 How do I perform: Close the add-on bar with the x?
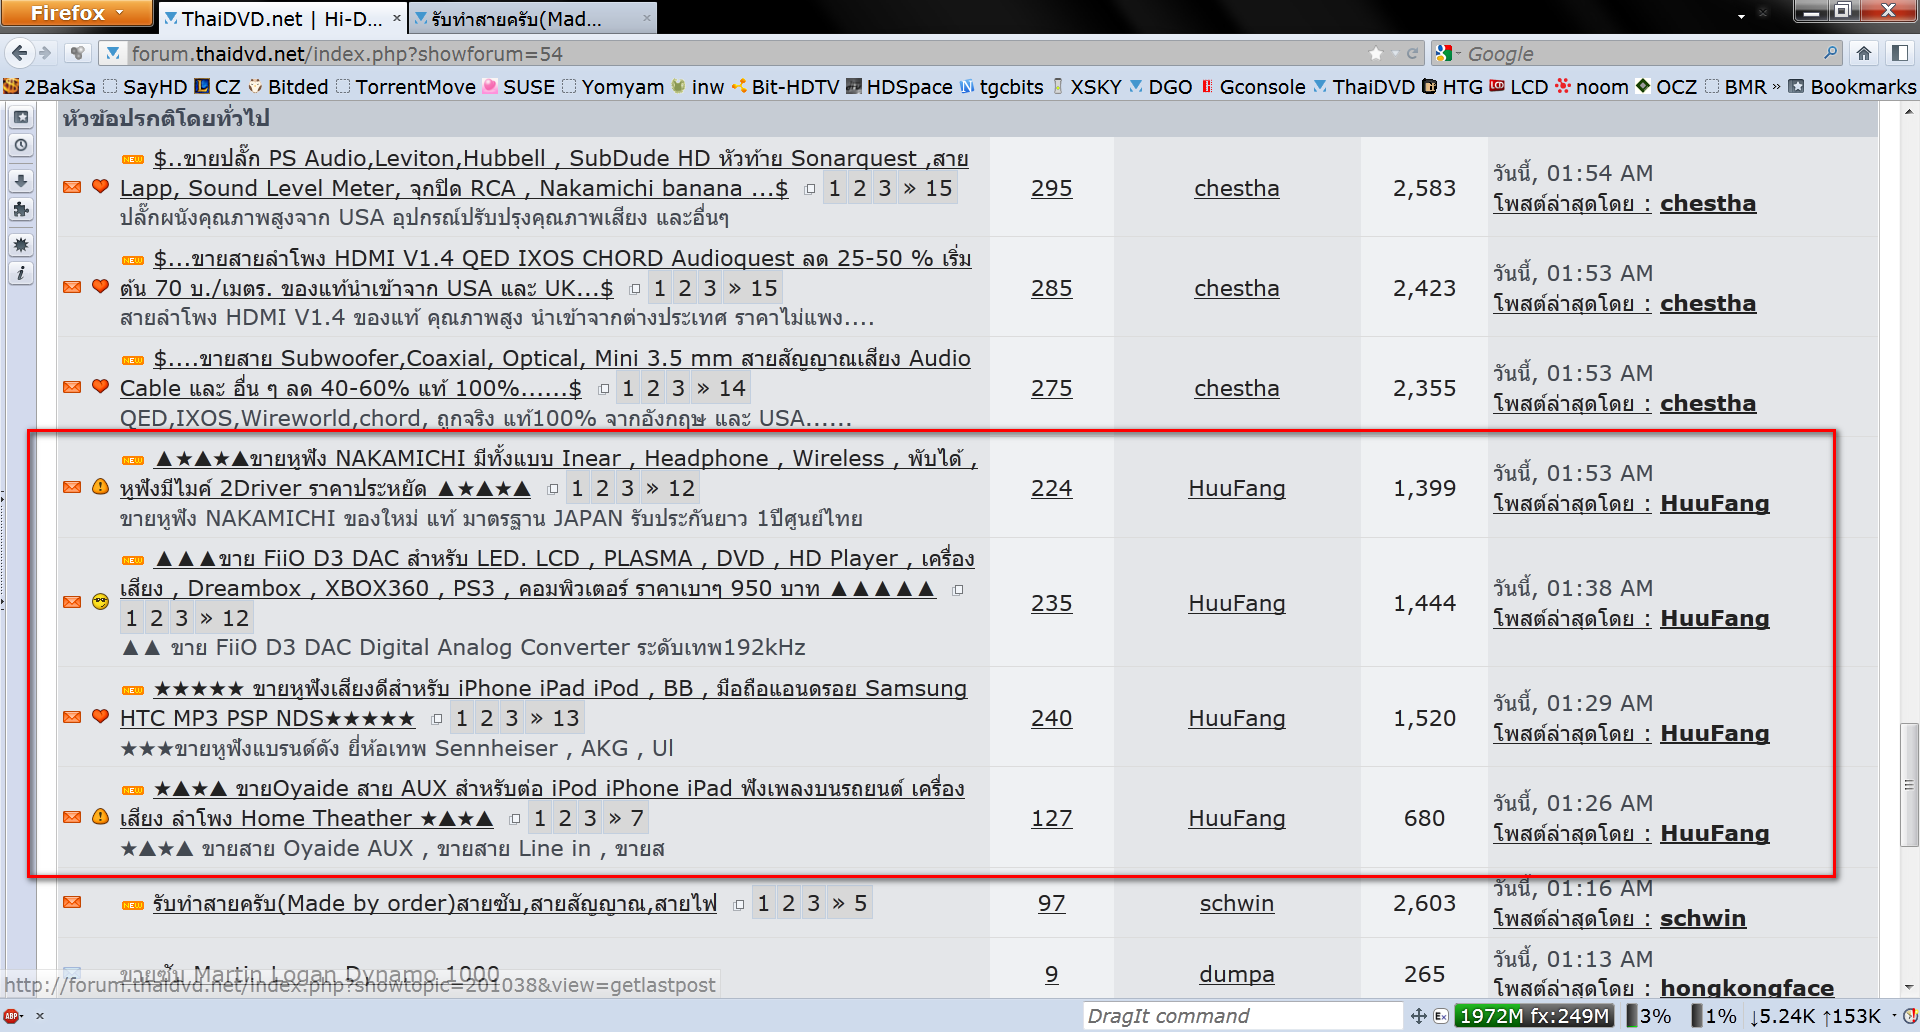pos(40,1016)
